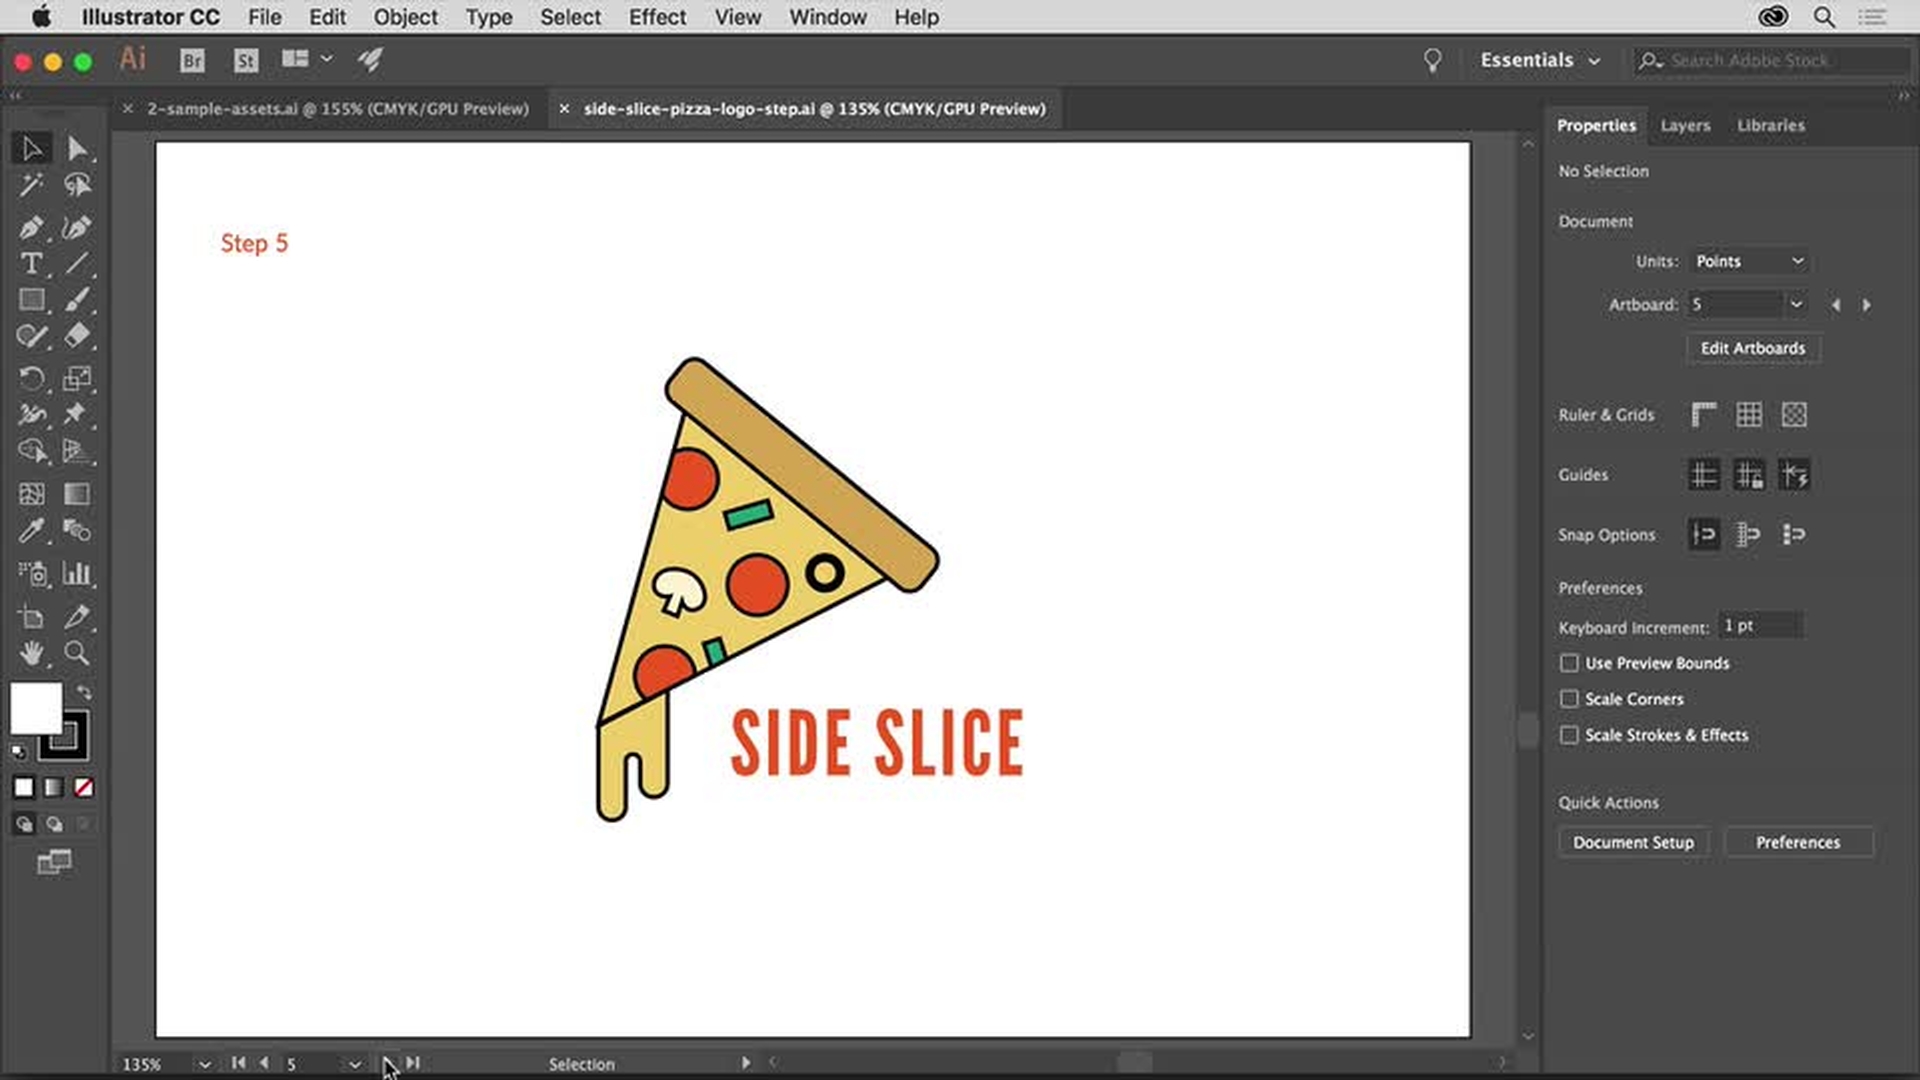
Task: Click artboard 5 navigation forward button
Action: pyautogui.click(x=392, y=1063)
